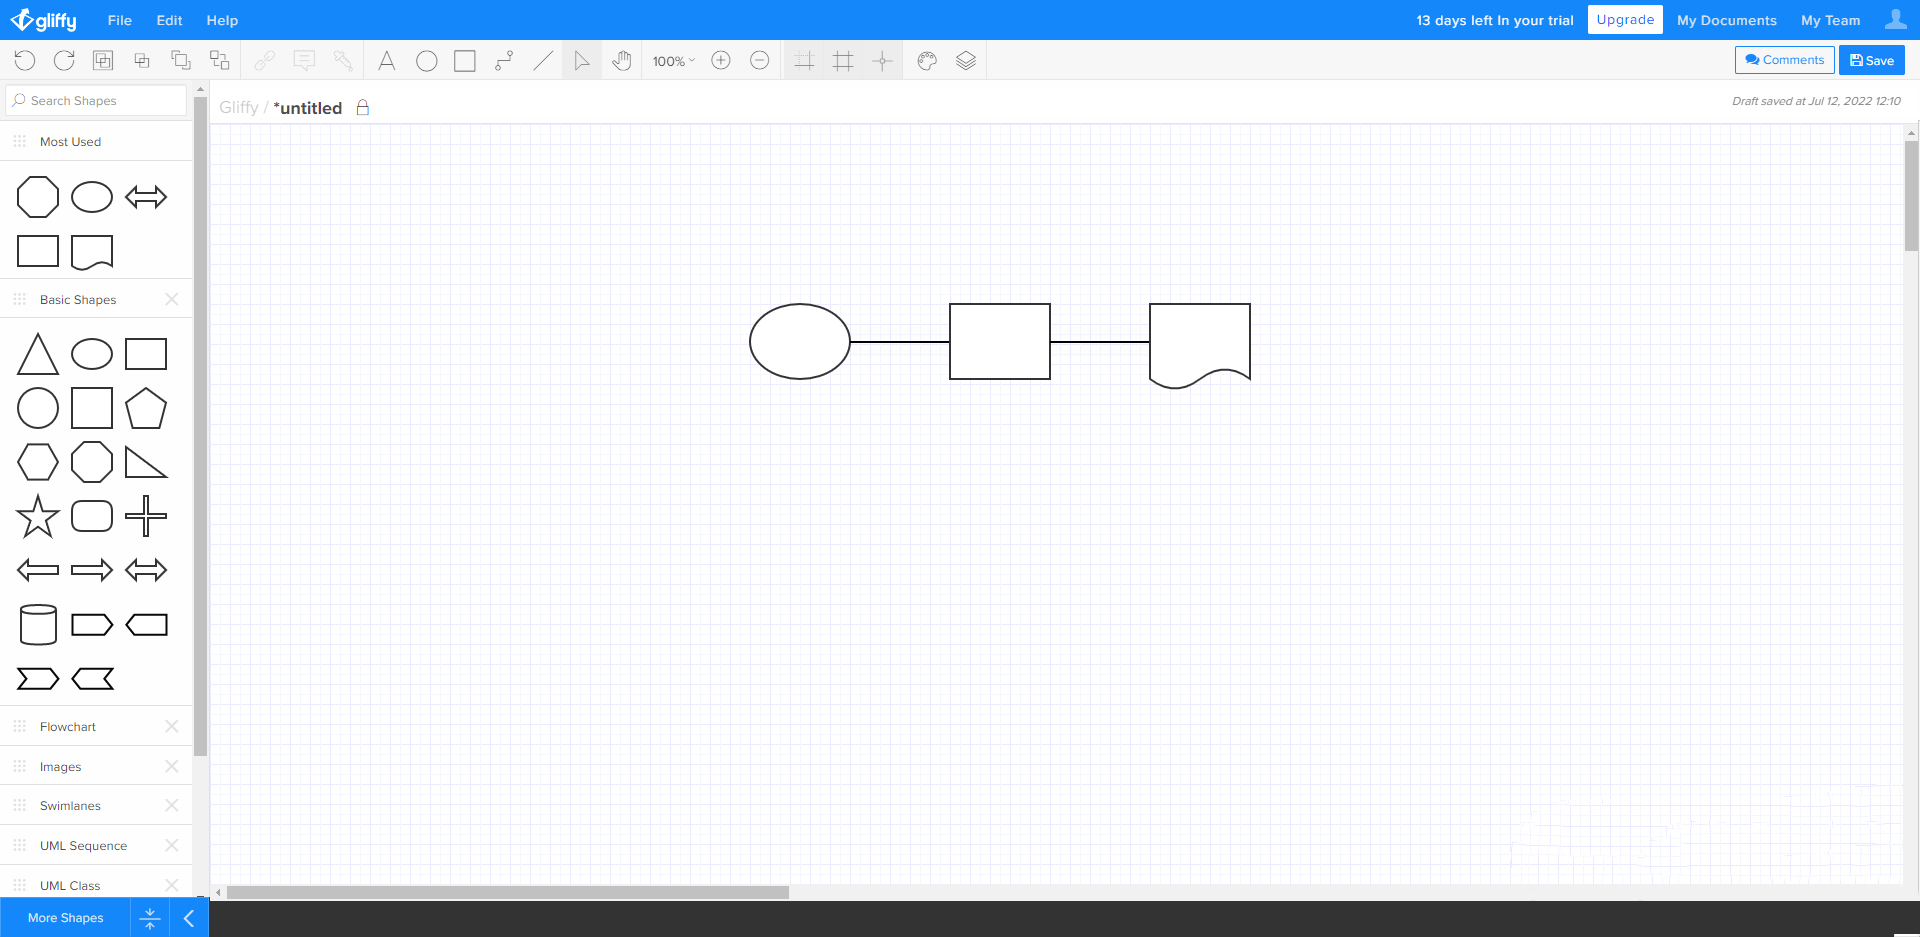Screen dimensions: 1920x937
Task: Expand the UML Sequence section
Action: pos(84,846)
